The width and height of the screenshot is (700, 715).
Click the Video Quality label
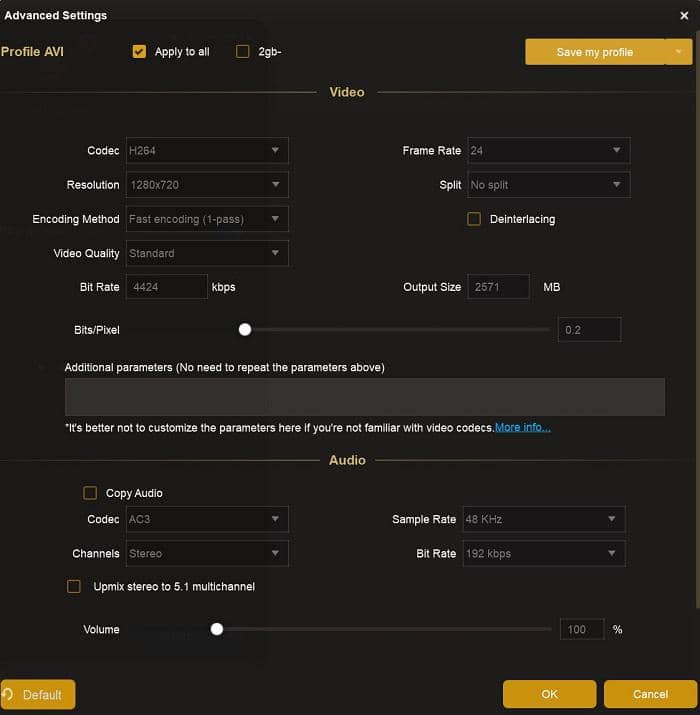coord(86,253)
